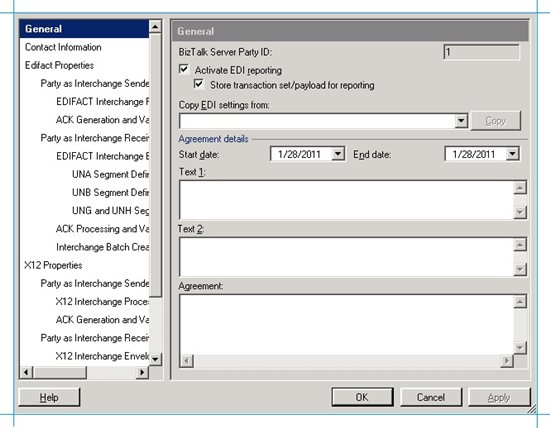Click the tree vertical scrollbar thumb

[x=155, y=165]
